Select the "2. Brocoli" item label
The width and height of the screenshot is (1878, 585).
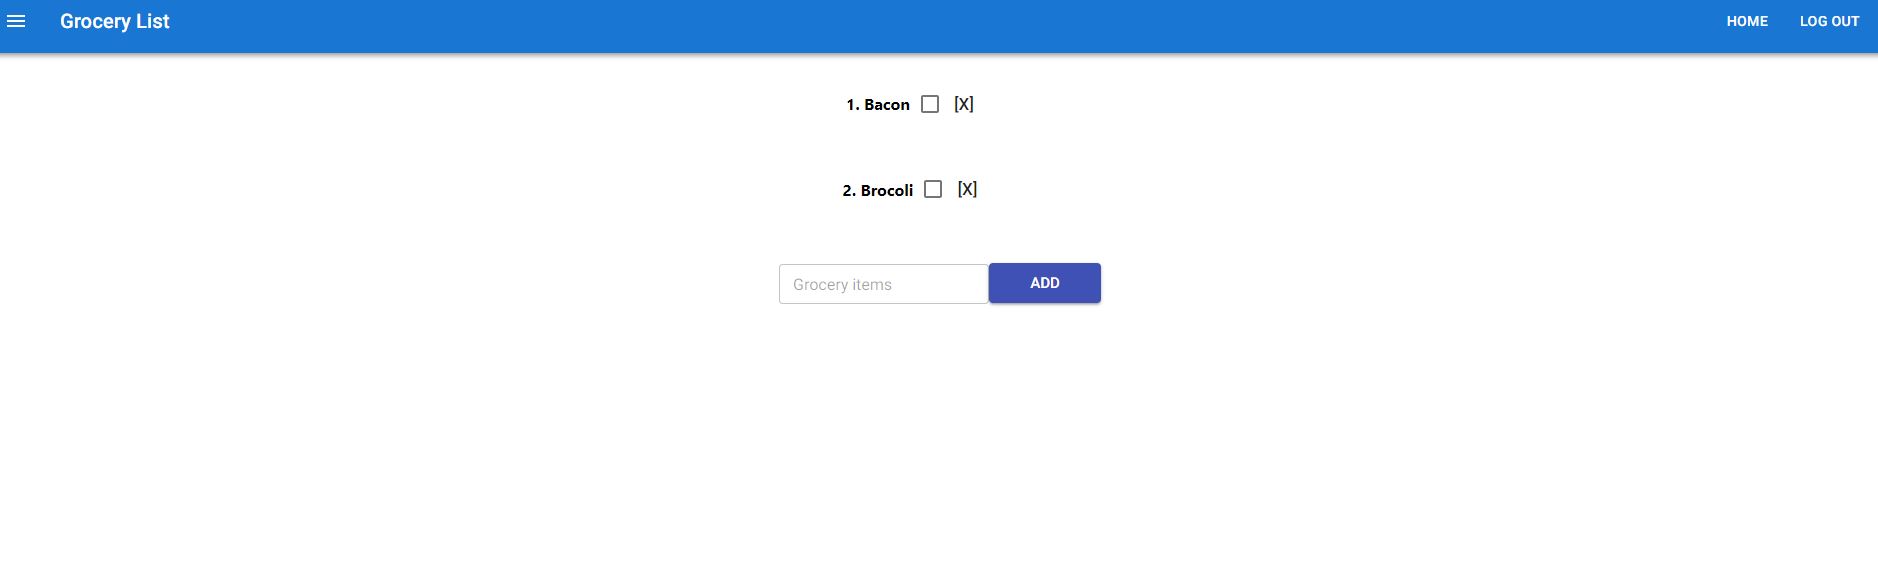click(x=878, y=190)
